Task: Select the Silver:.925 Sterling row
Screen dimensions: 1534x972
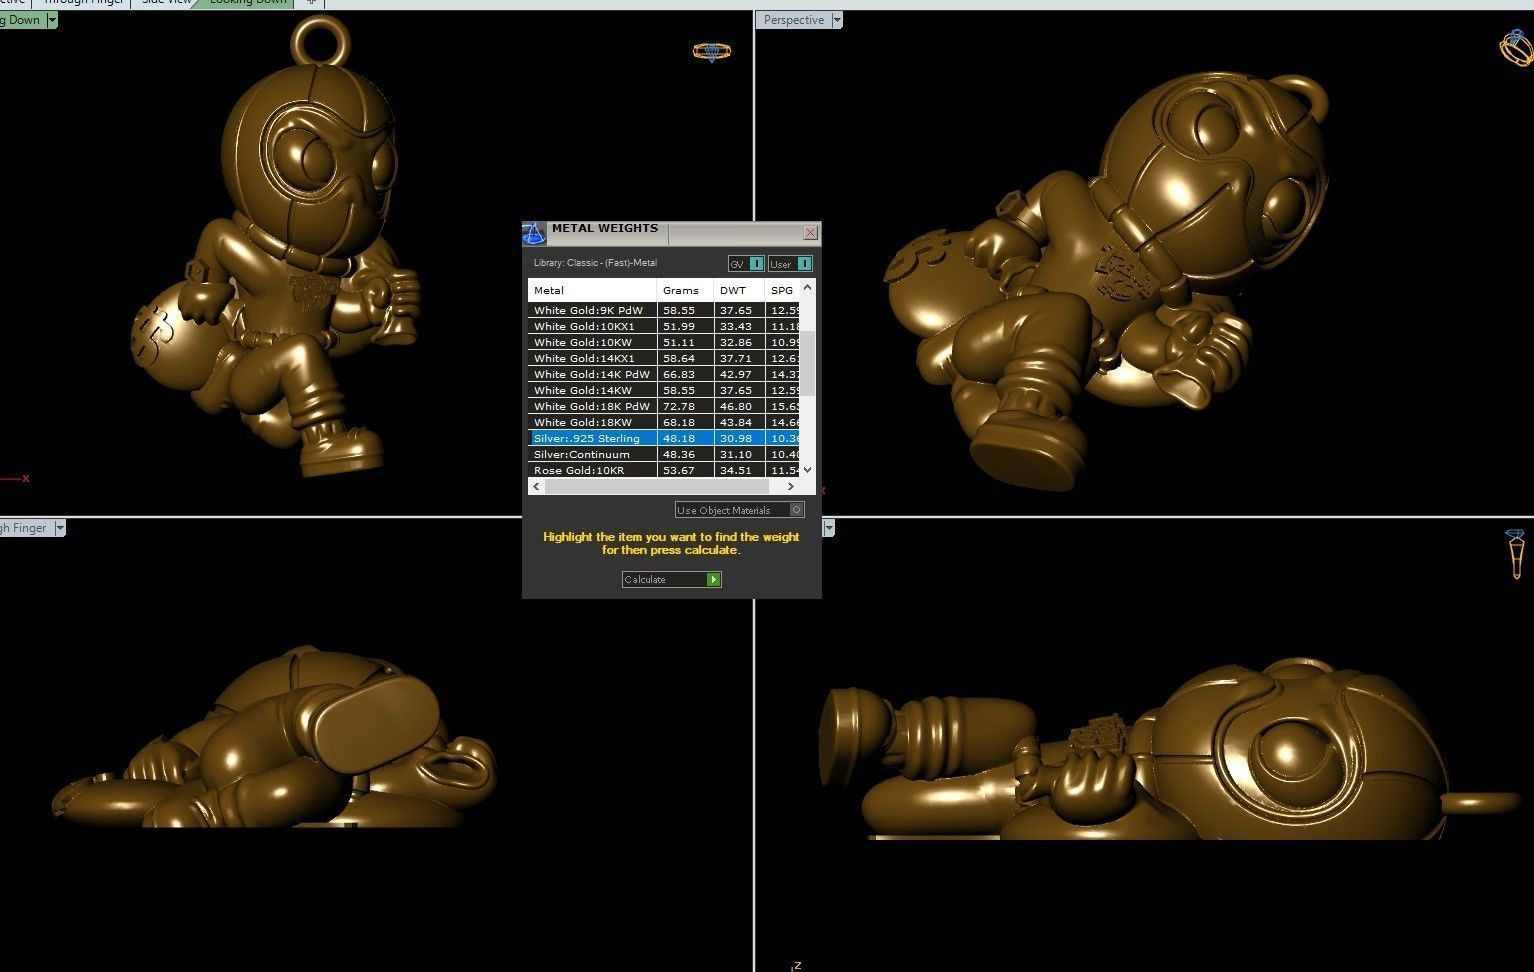Action: (664, 438)
